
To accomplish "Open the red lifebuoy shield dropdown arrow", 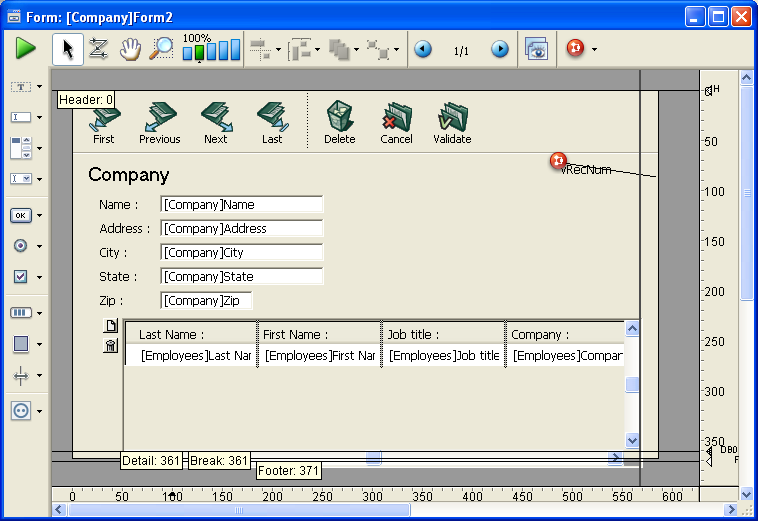I will pos(595,49).
